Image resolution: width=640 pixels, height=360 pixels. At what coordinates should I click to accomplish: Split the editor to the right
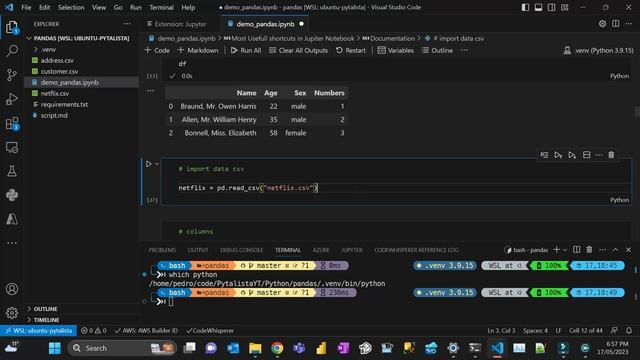616,24
